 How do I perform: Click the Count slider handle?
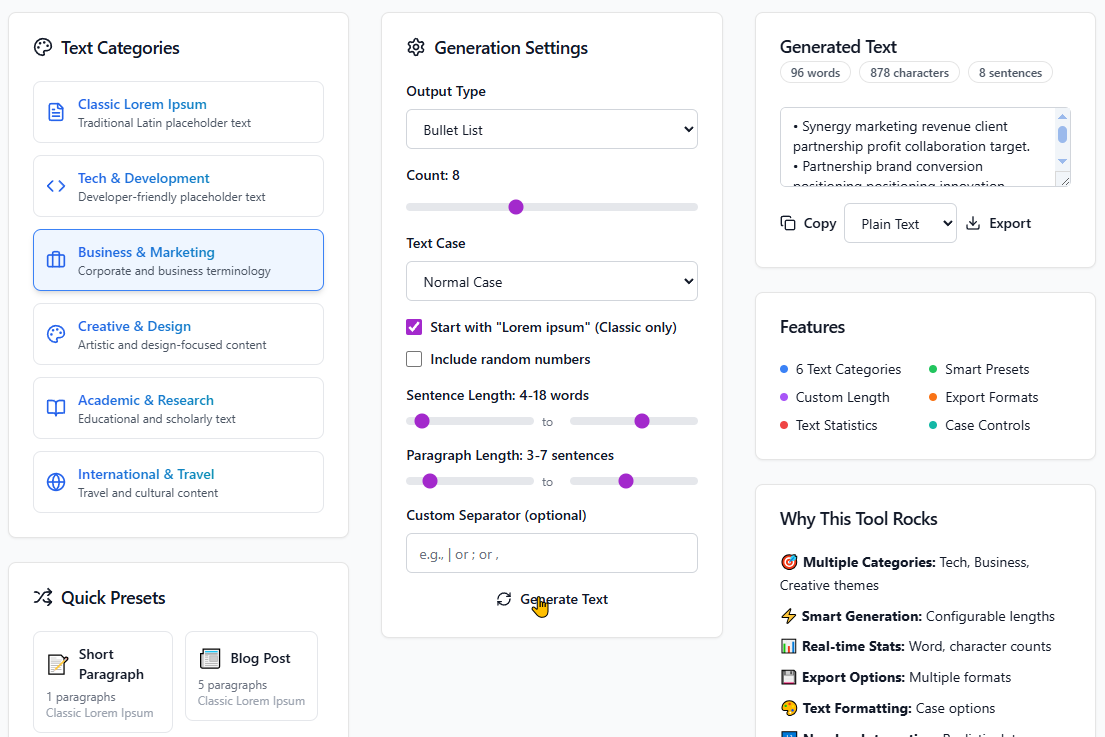(516, 207)
